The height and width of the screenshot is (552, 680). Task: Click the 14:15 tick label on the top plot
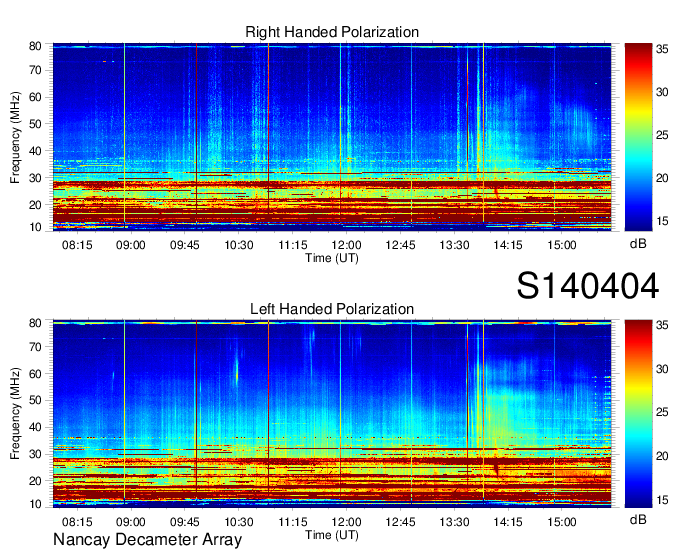508,245
